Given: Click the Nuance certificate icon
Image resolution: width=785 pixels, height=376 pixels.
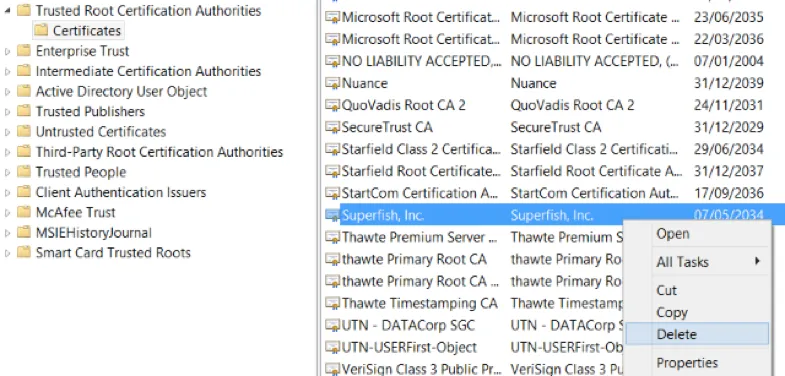Looking at the screenshot, I should tap(332, 83).
